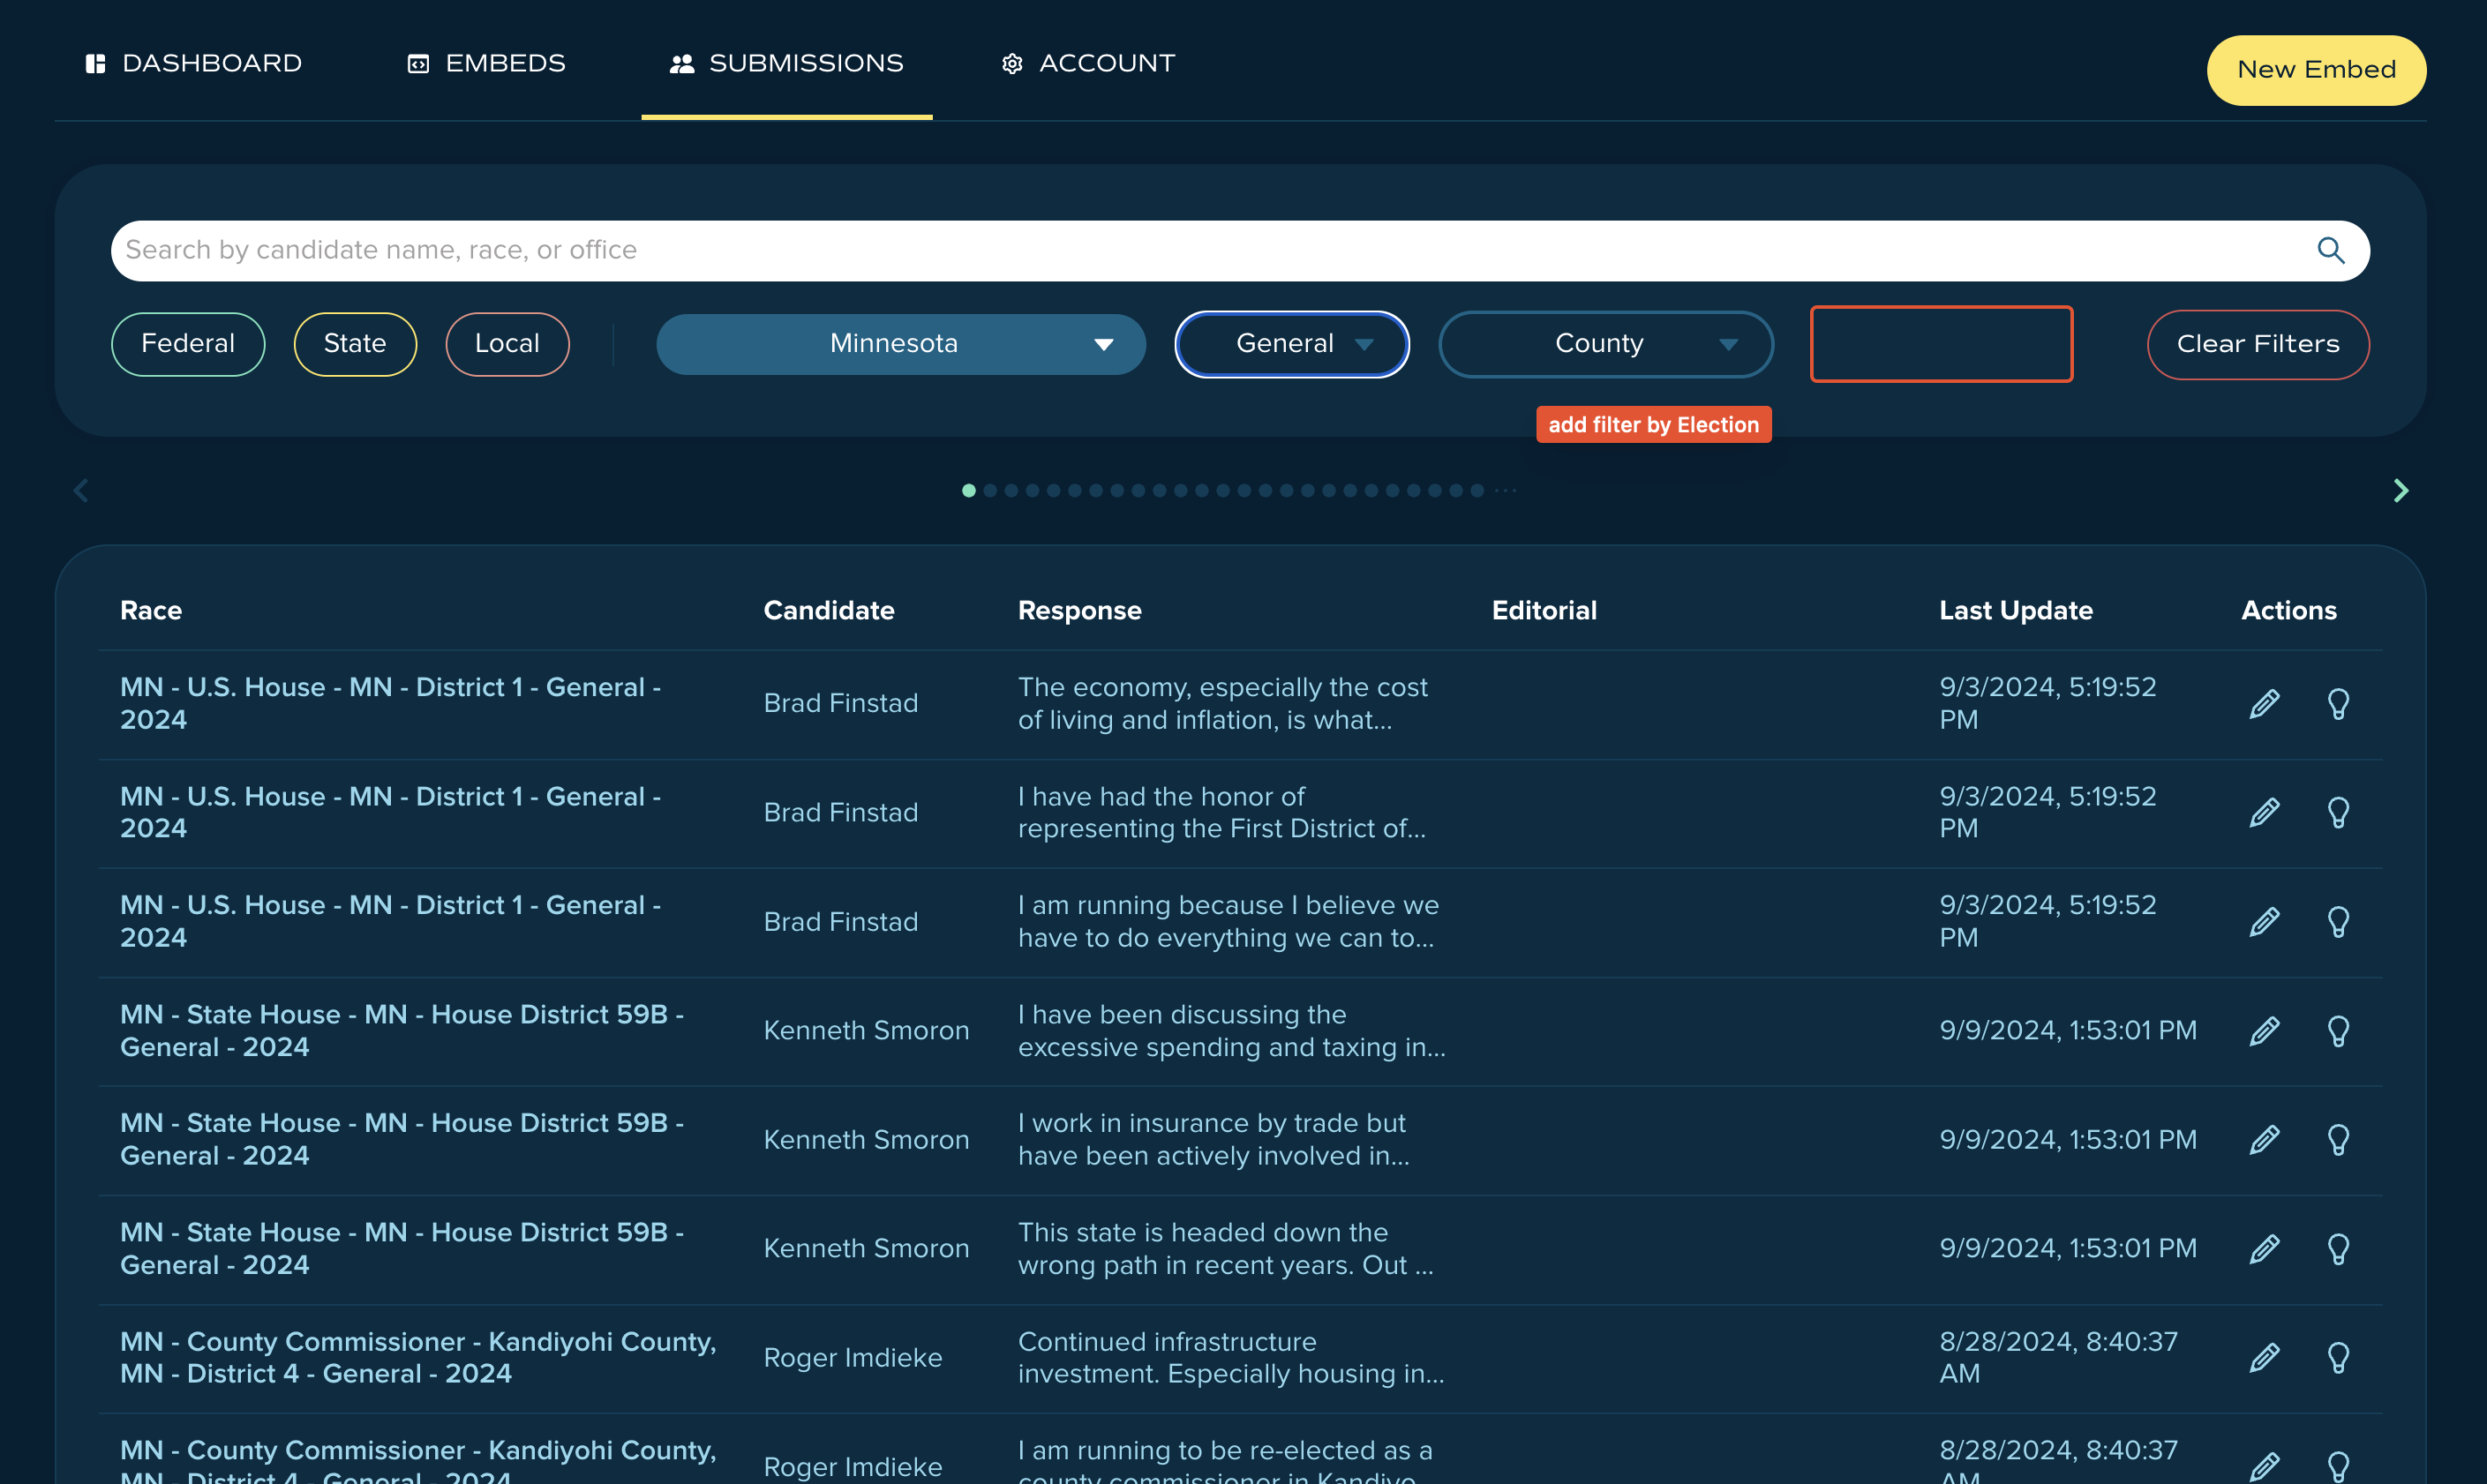Open first MN U.S. House District 1 race link
This screenshot has width=2487, height=1484.
(391, 703)
